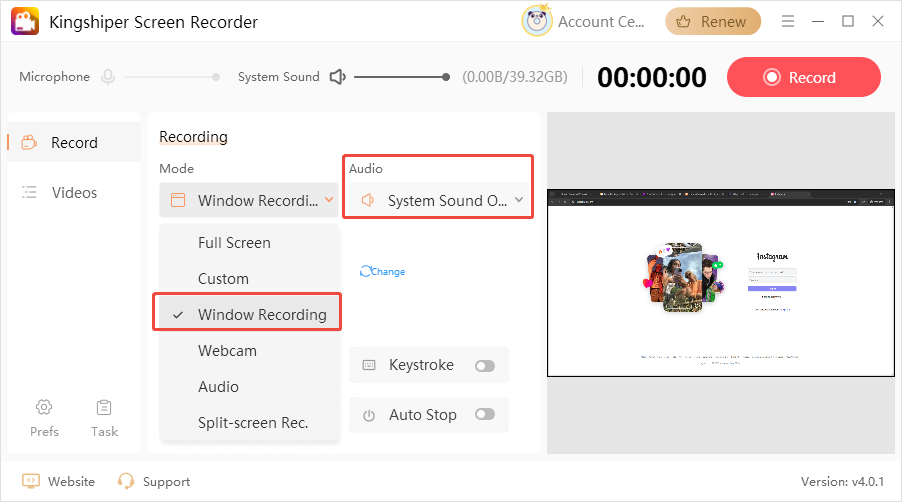Screen dimensions: 902x502
Task: Expand the Mode dropdown showing Window Recording
Action: (x=249, y=200)
